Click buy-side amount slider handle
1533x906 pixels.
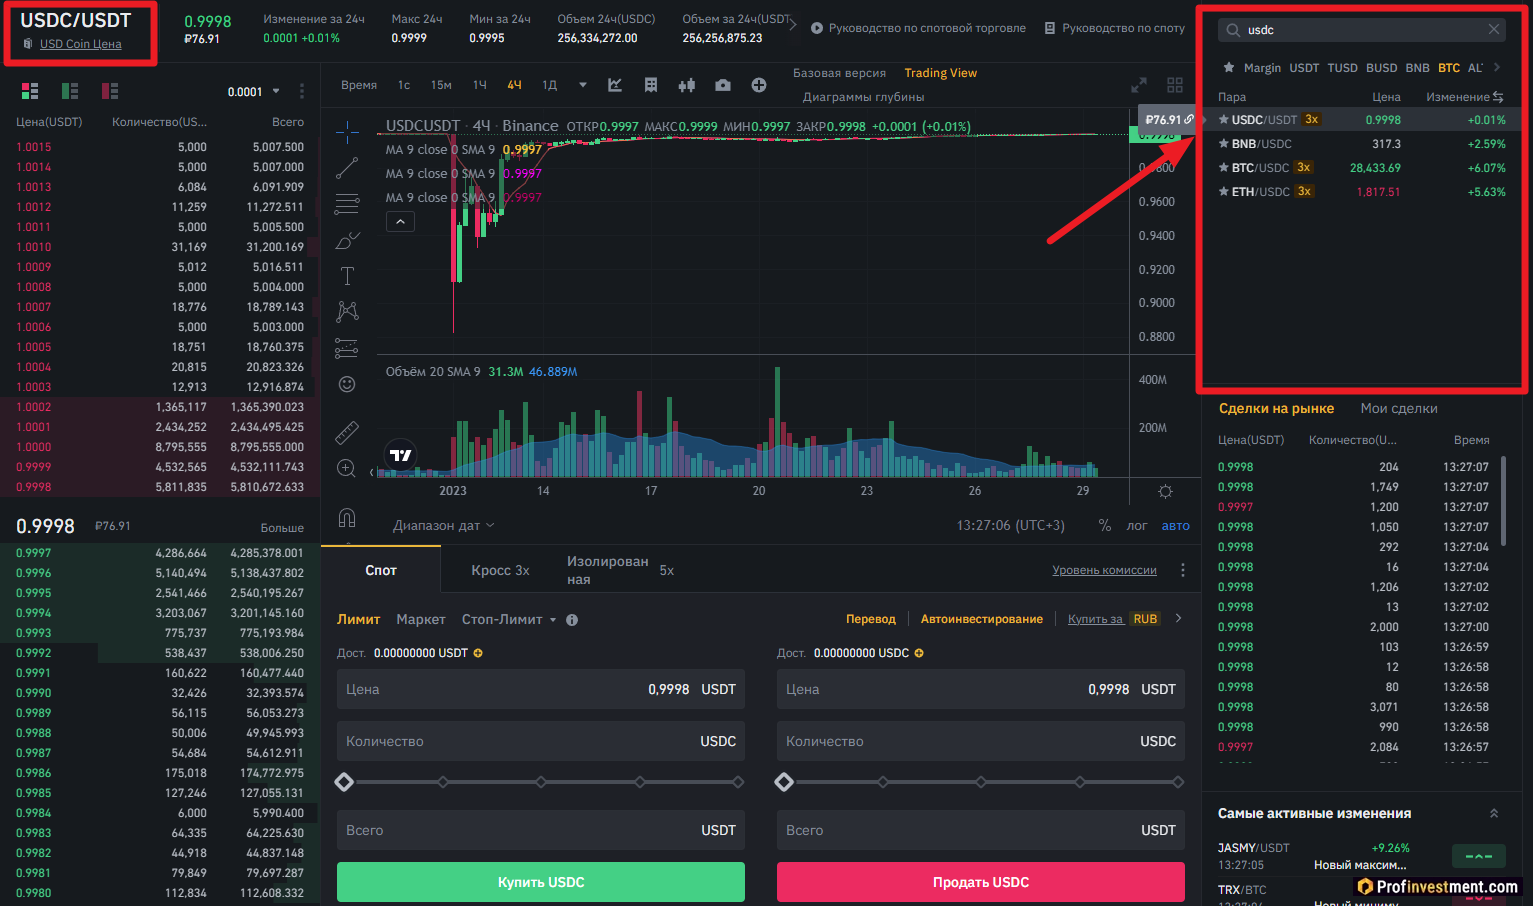coord(344,782)
